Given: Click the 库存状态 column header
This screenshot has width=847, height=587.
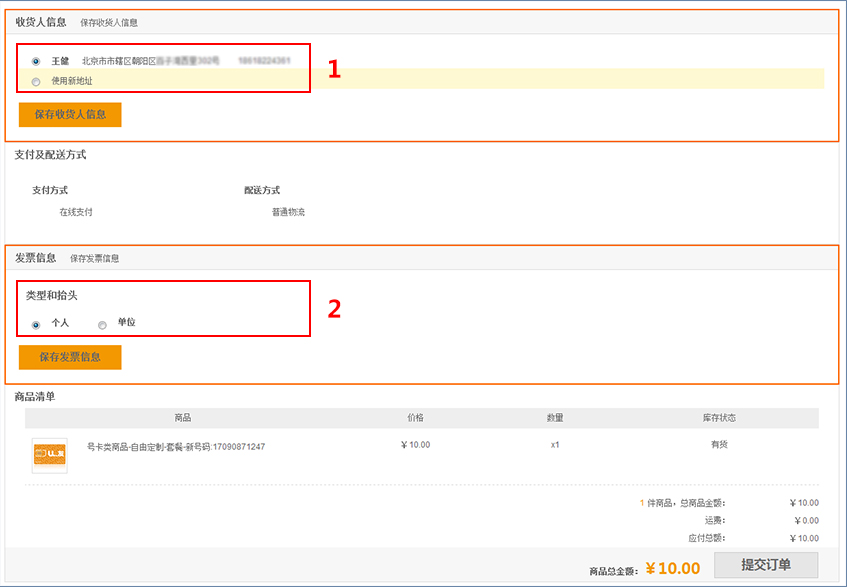Looking at the screenshot, I should 719,417.
